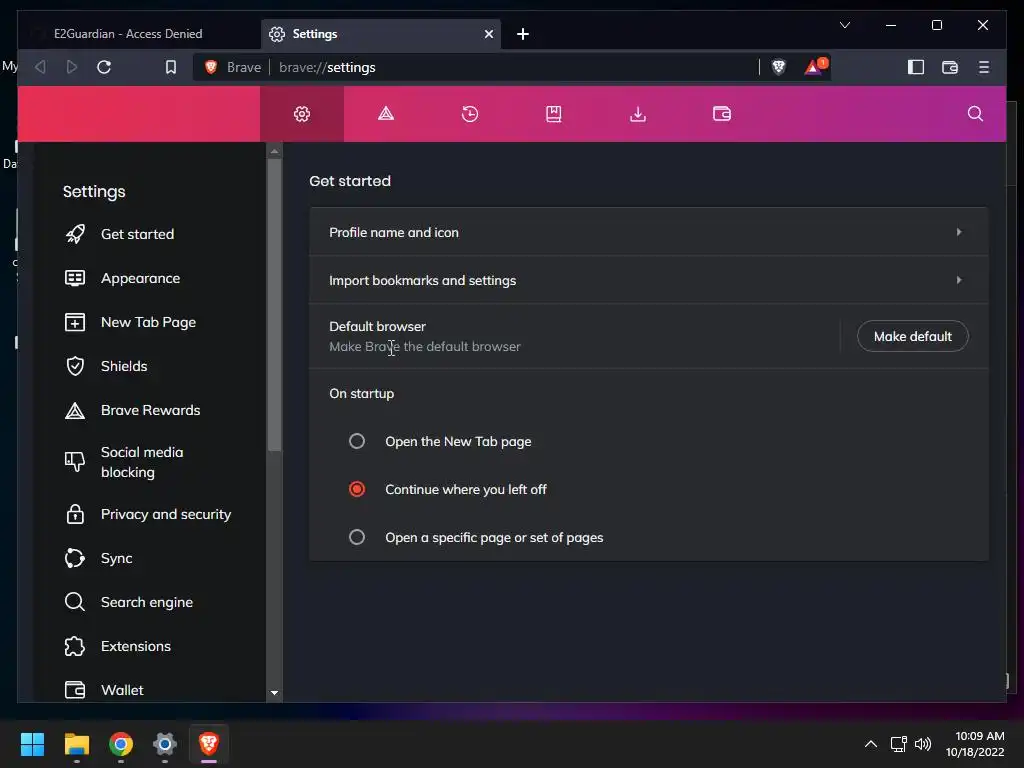Select Continue where you left off radio
This screenshot has height=768, width=1024.
coord(357,489)
